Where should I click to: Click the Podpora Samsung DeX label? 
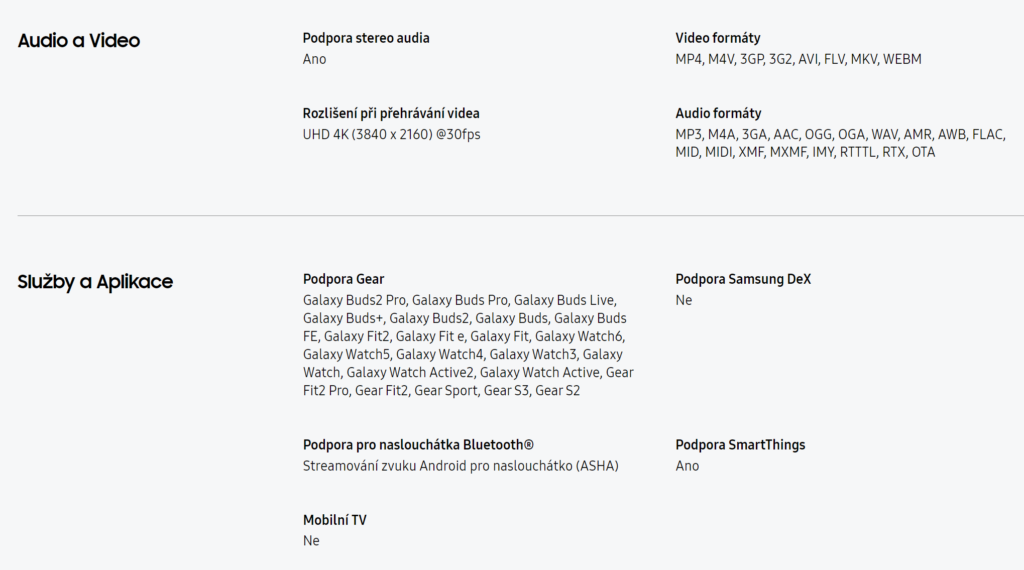coord(743,279)
